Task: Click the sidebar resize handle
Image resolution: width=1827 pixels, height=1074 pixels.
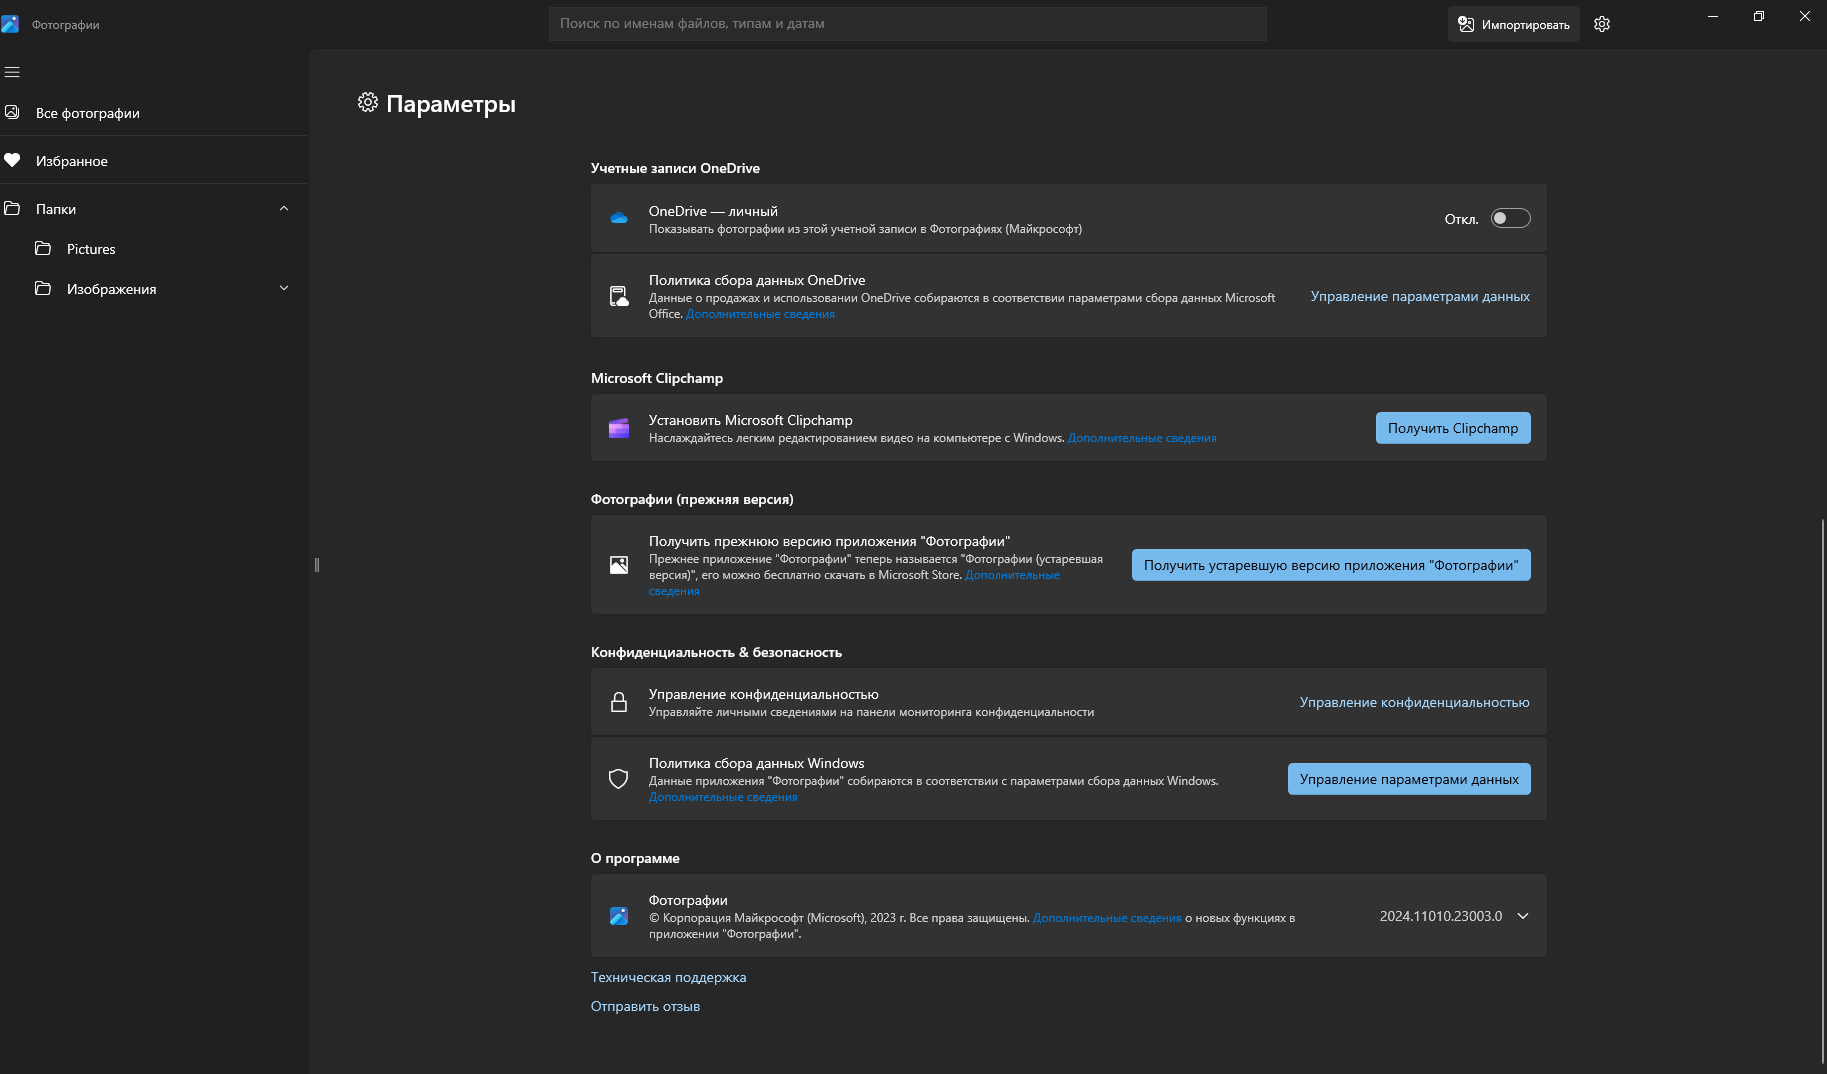Action: pyautogui.click(x=317, y=565)
